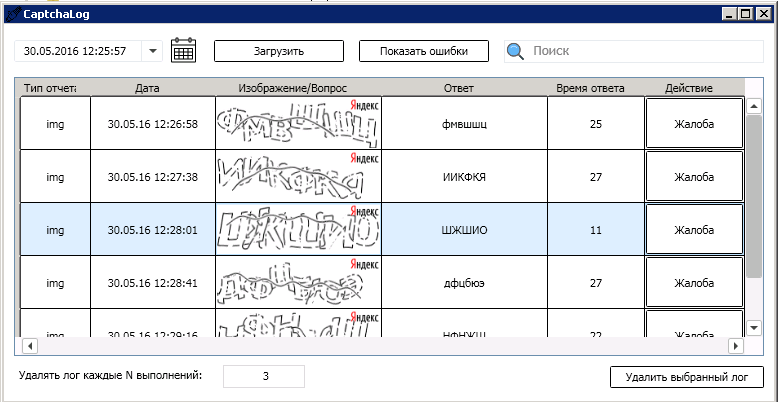Click Жалоба button for дфцбюэ row

tap(694, 283)
